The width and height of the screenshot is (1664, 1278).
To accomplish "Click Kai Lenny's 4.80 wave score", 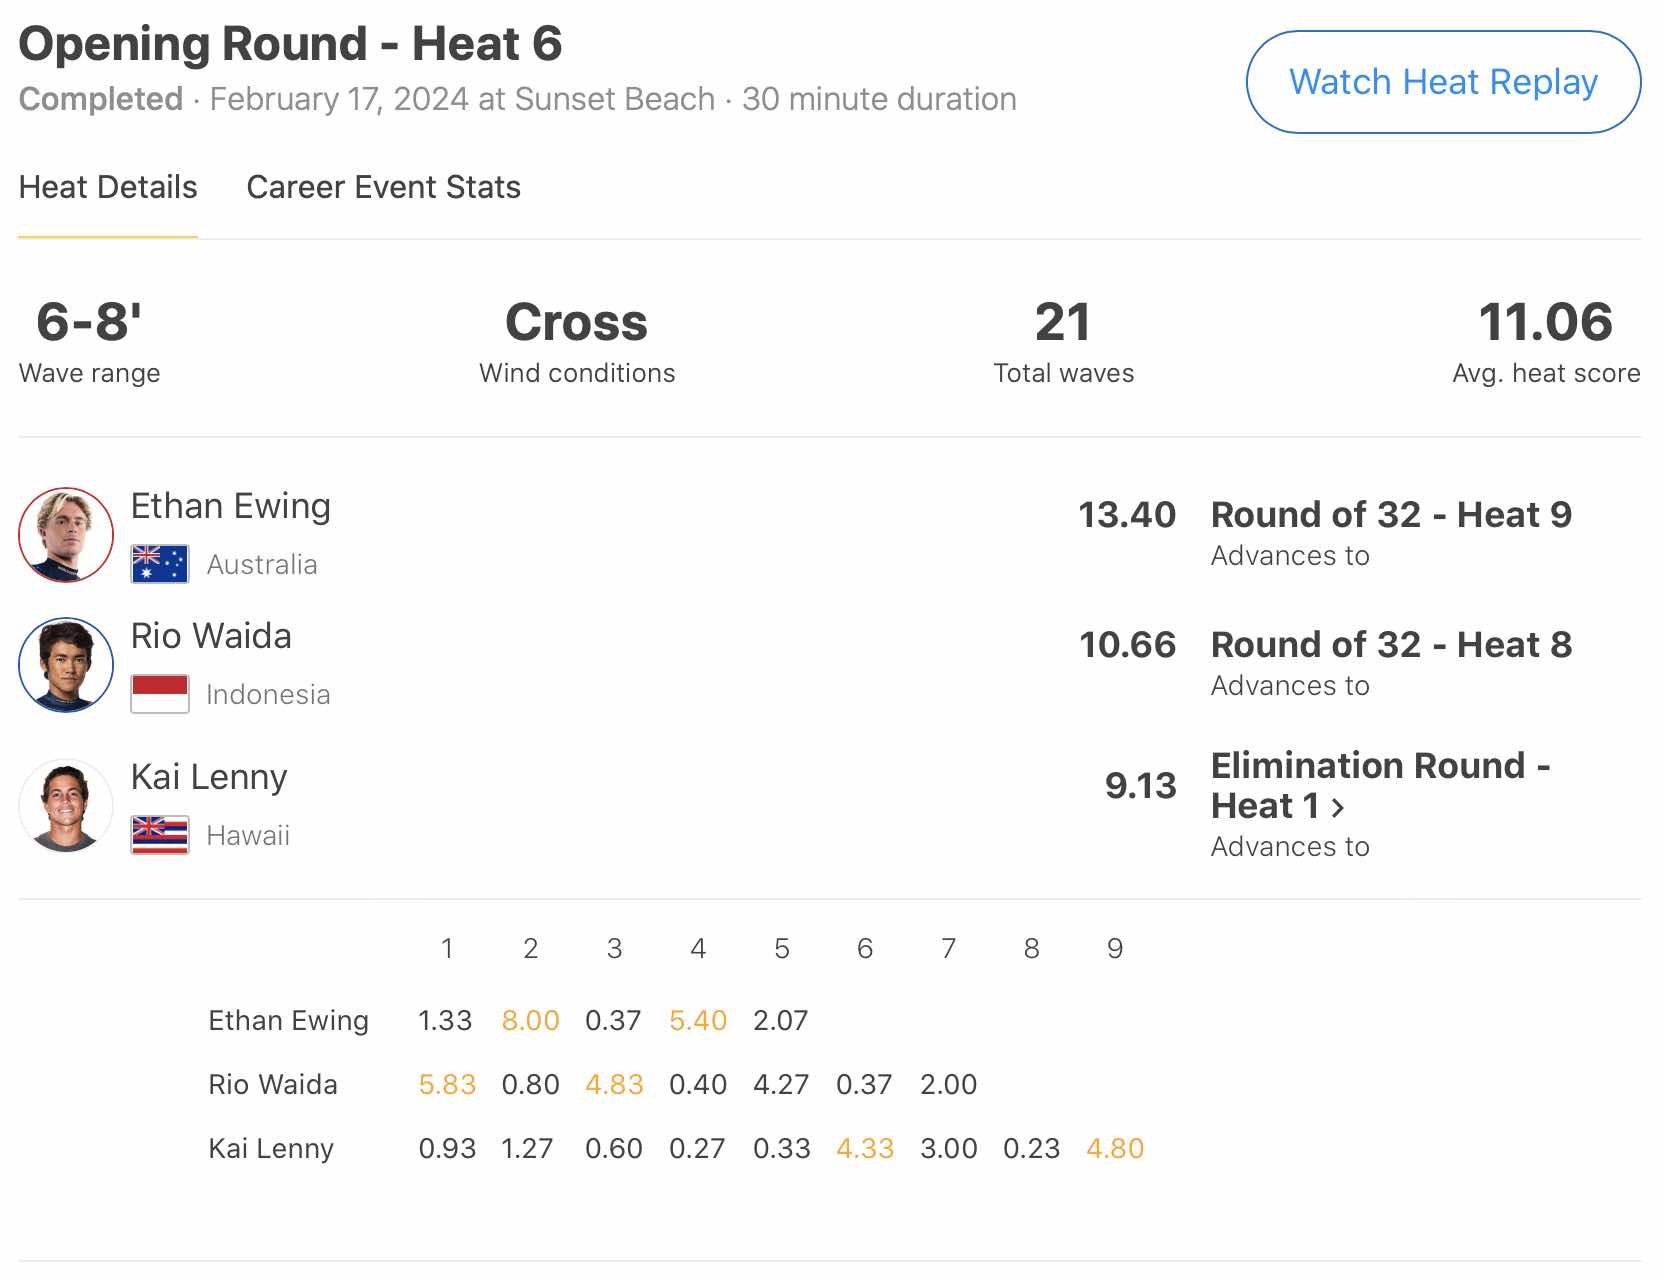I will point(1115,1148).
